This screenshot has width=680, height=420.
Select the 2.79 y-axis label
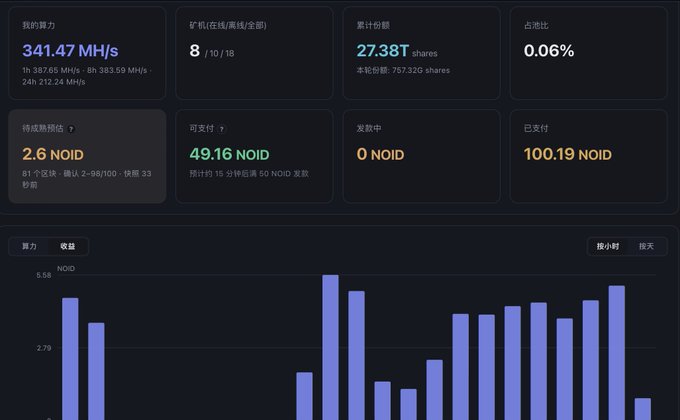point(44,348)
